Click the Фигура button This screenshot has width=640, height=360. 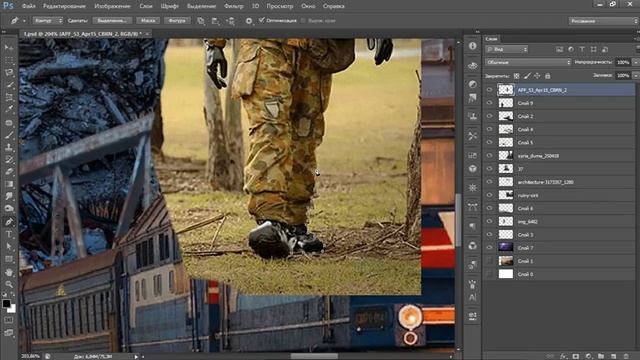[177, 20]
